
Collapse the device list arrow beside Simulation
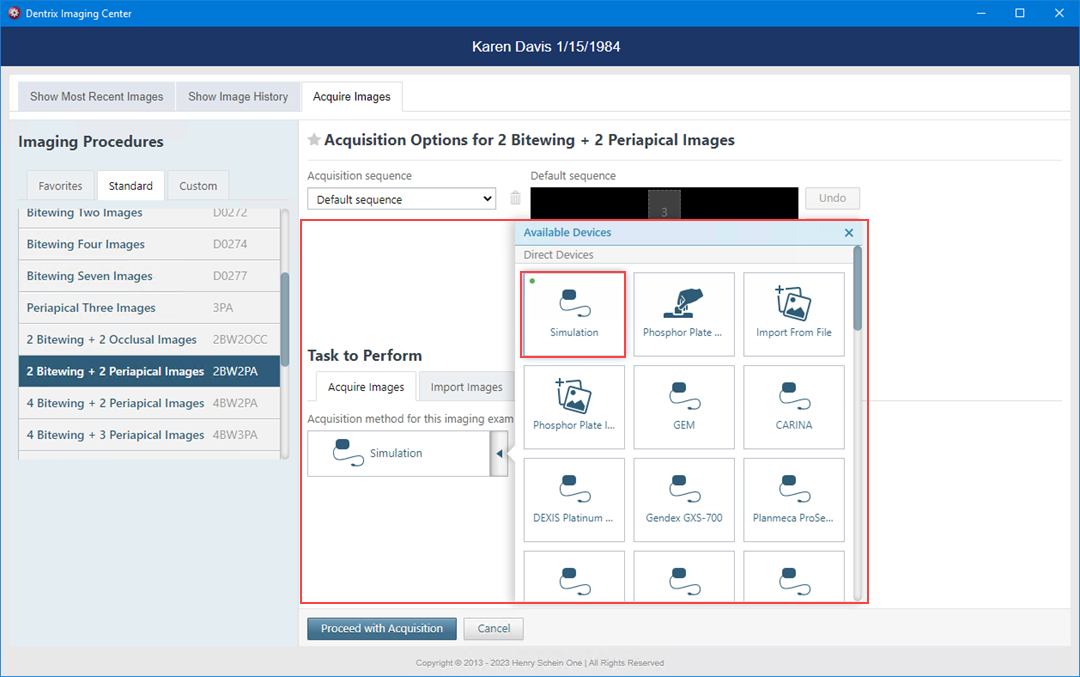(500, 454)
